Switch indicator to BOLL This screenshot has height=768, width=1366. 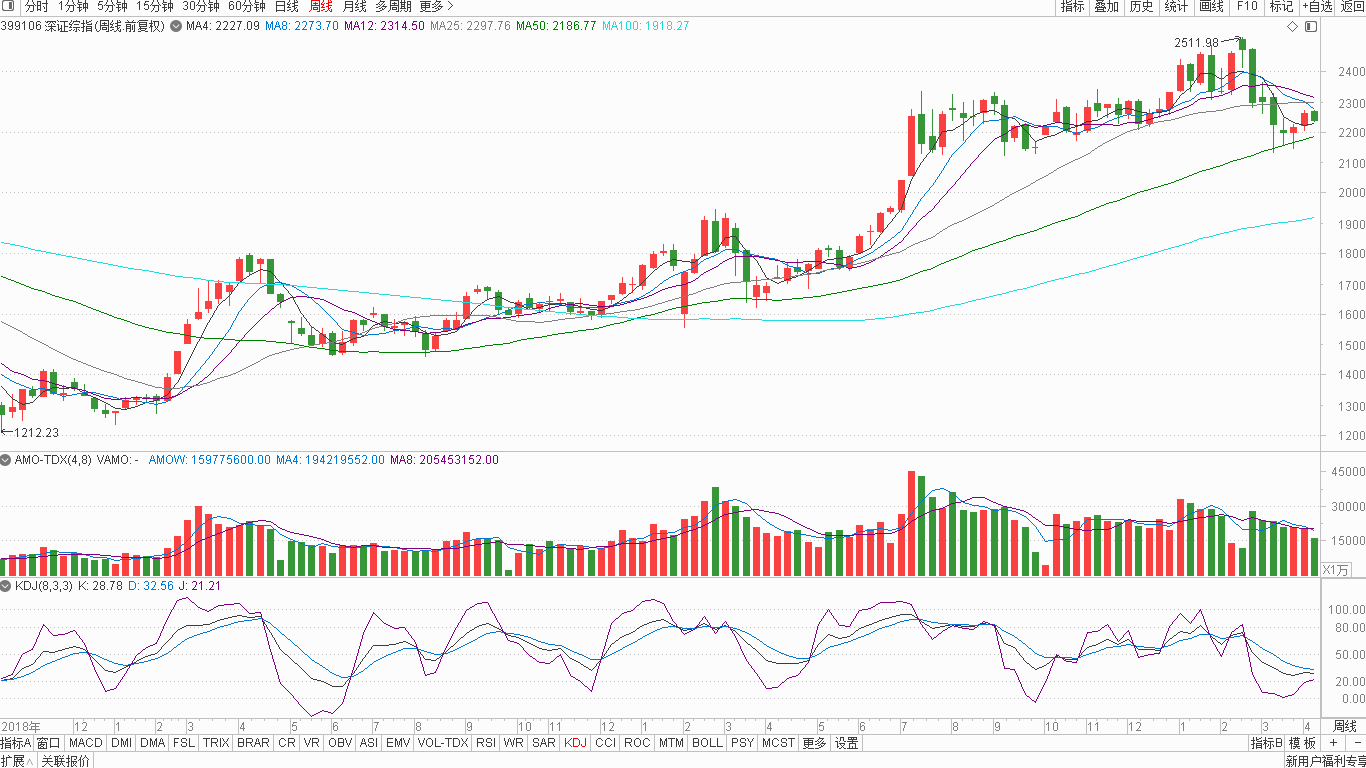(707, 743)
